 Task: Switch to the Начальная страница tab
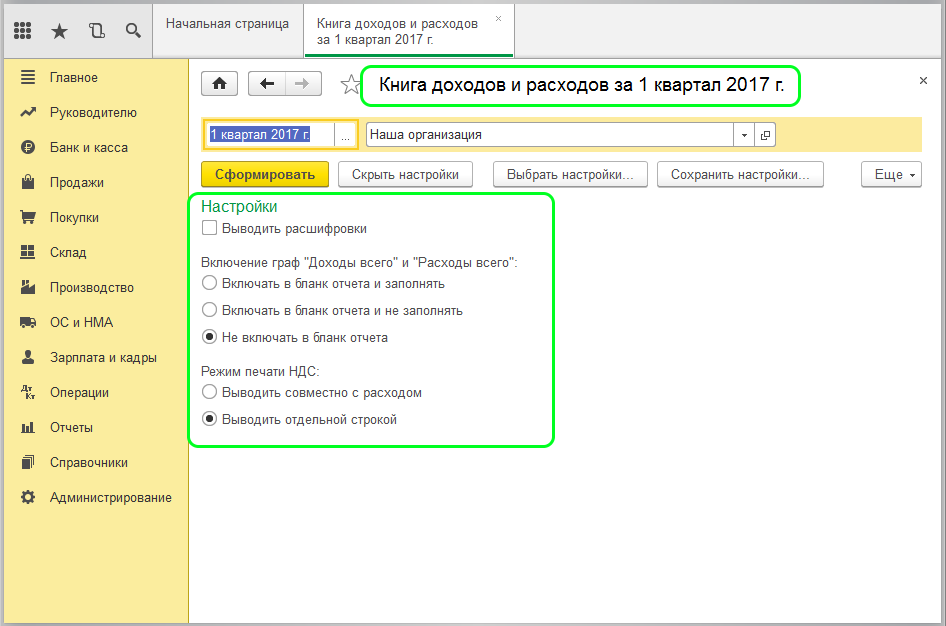pos(227,23)
